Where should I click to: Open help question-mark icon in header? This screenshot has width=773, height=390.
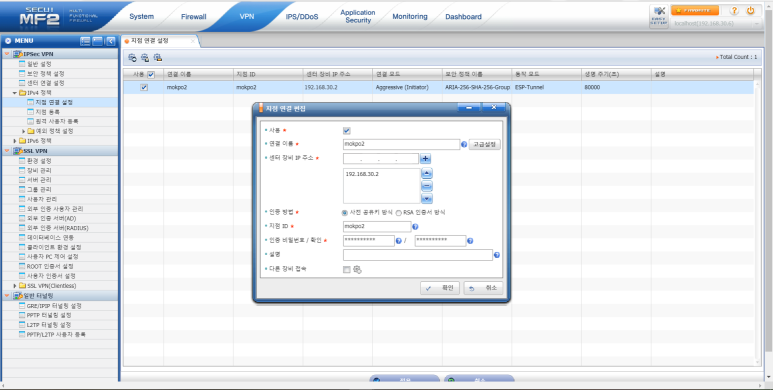[x=734, y=10]
